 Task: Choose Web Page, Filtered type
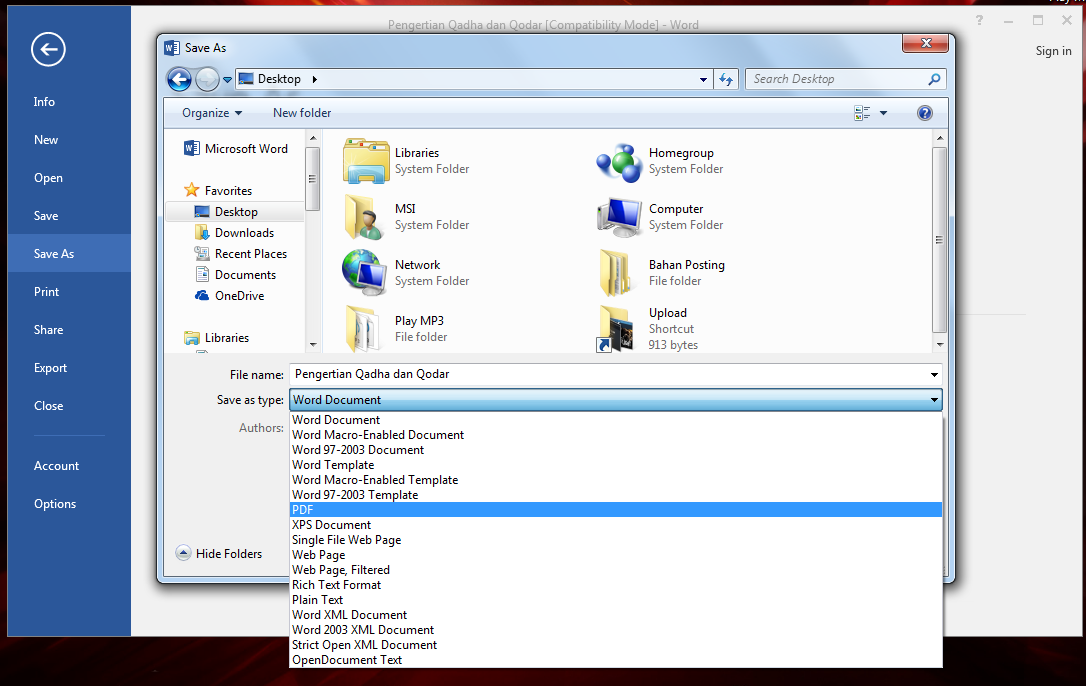(616, 570)
